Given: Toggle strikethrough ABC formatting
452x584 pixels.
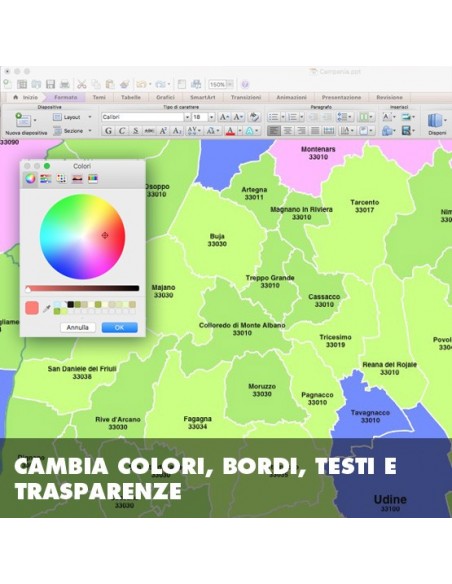Looking at the screenshot, I should [149, 131].
